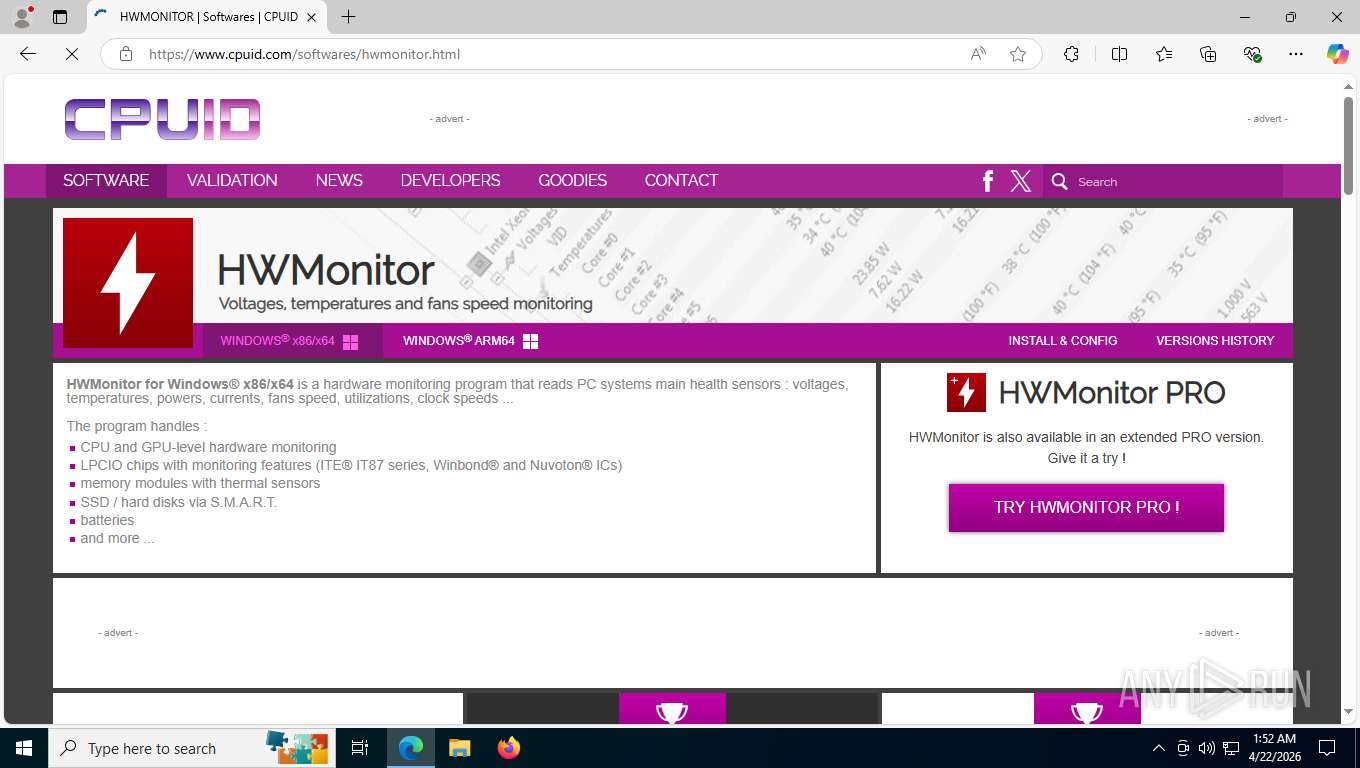Click the HWMonitor title text

pyautogui.click(x=326, y=270)
